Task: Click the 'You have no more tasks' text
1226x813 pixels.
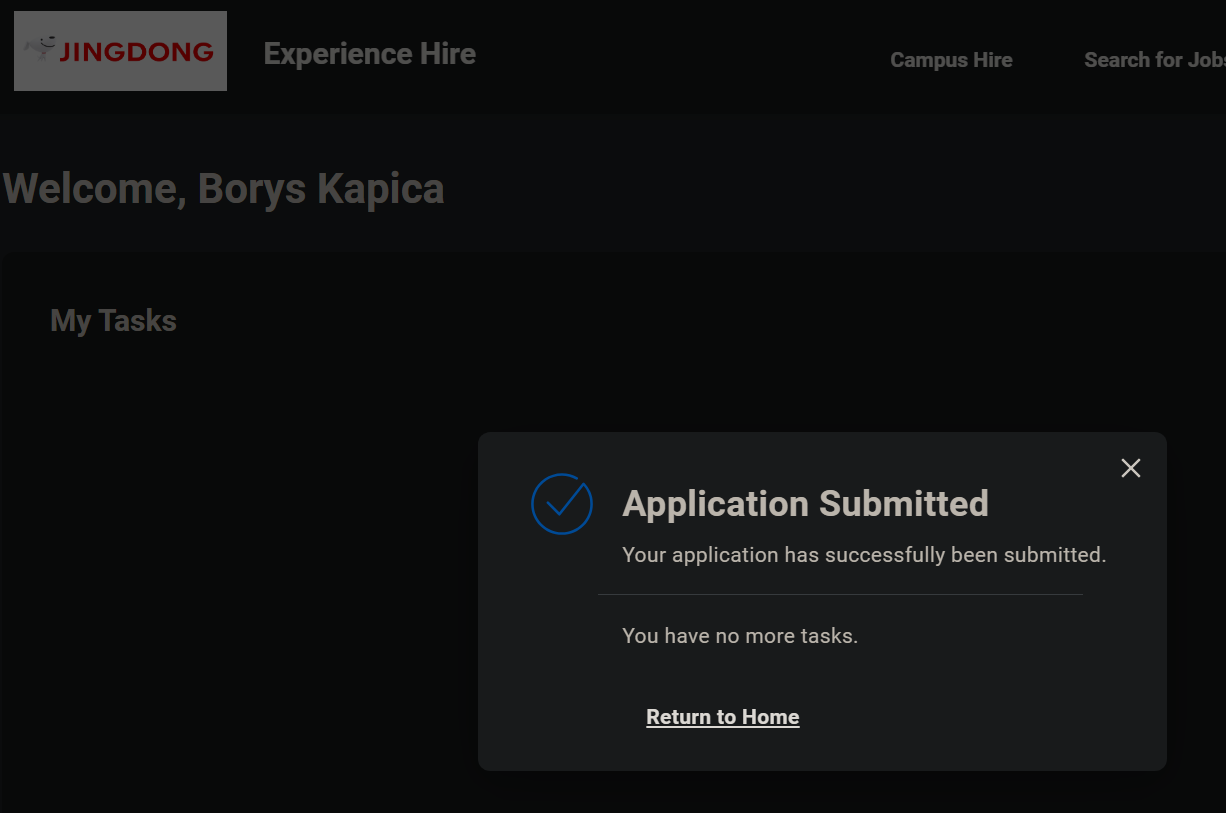Action: (x=740, y=636)
